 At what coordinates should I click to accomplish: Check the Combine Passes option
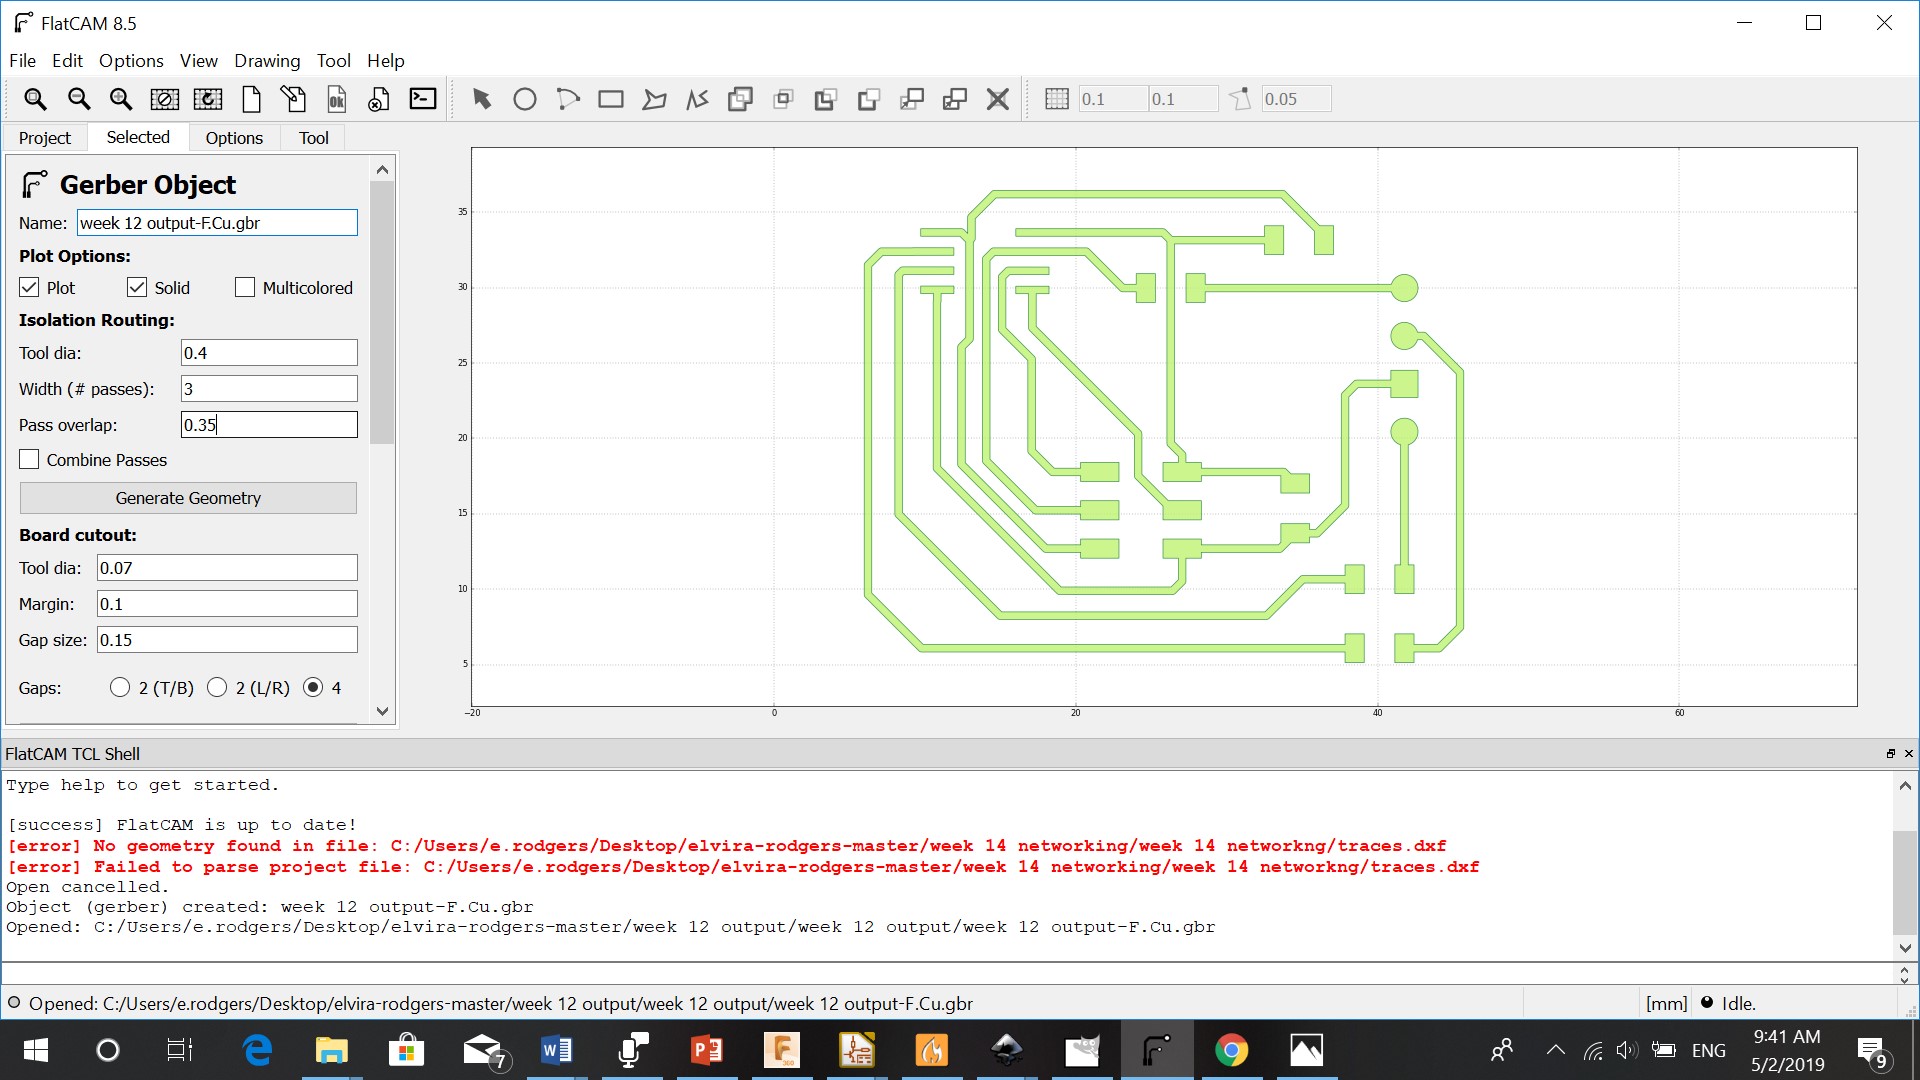30,460
